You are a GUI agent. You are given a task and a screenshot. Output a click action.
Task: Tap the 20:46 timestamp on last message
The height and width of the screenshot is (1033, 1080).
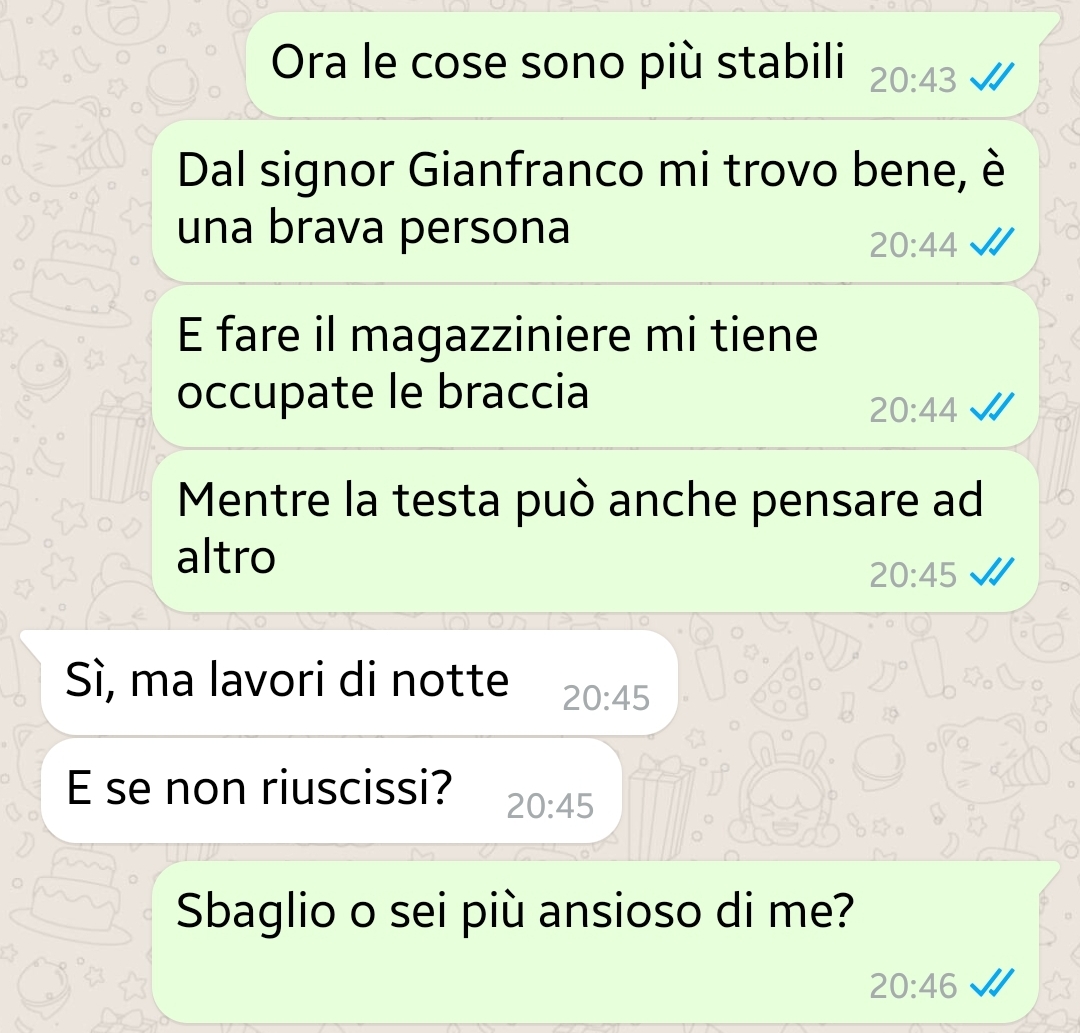tap(913, 986)
